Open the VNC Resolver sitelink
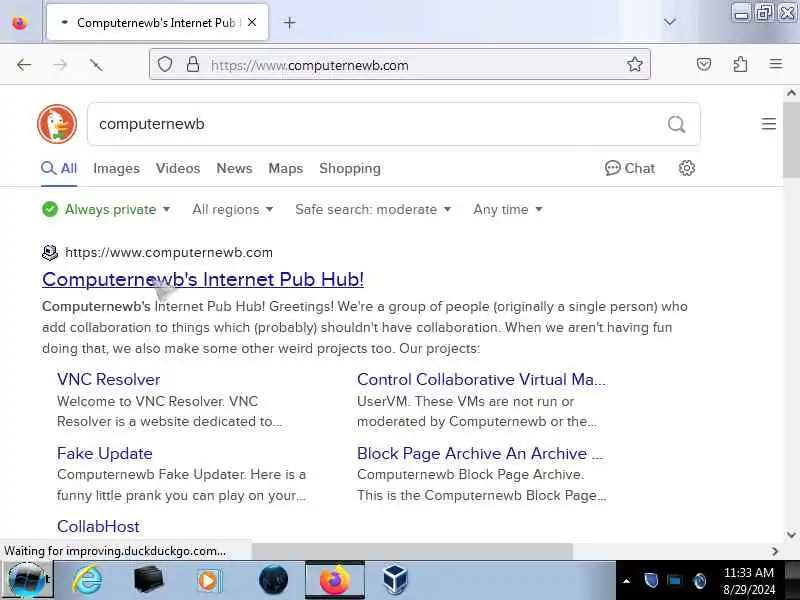 pyautogui.click(x=109, y=379)
